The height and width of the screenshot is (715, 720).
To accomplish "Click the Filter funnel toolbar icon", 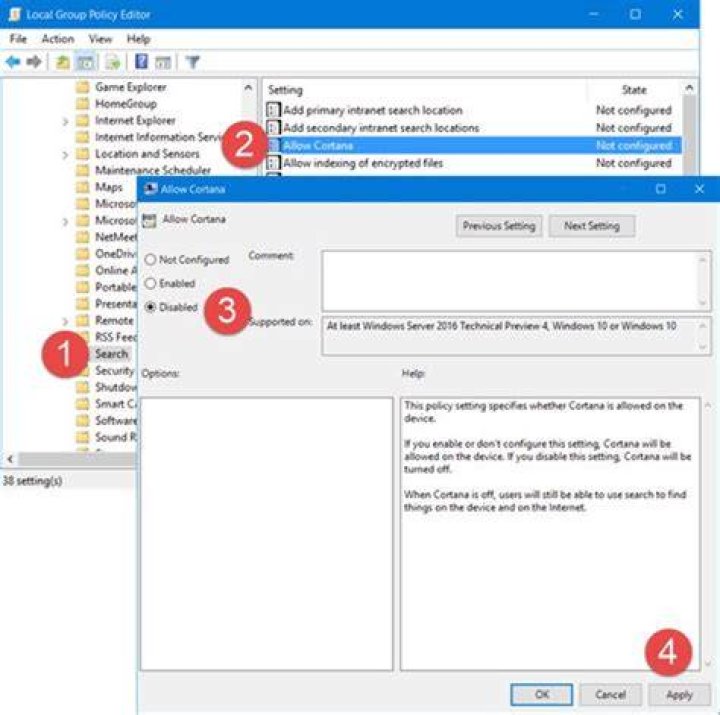I will click(193, 62).
